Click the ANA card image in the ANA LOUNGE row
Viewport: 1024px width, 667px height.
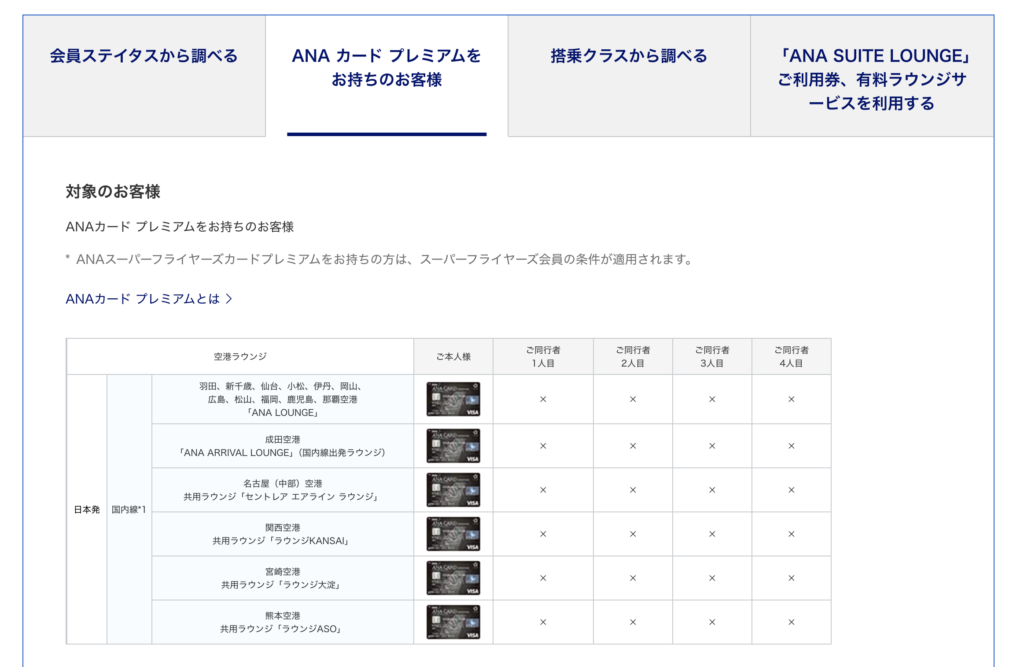453,399
